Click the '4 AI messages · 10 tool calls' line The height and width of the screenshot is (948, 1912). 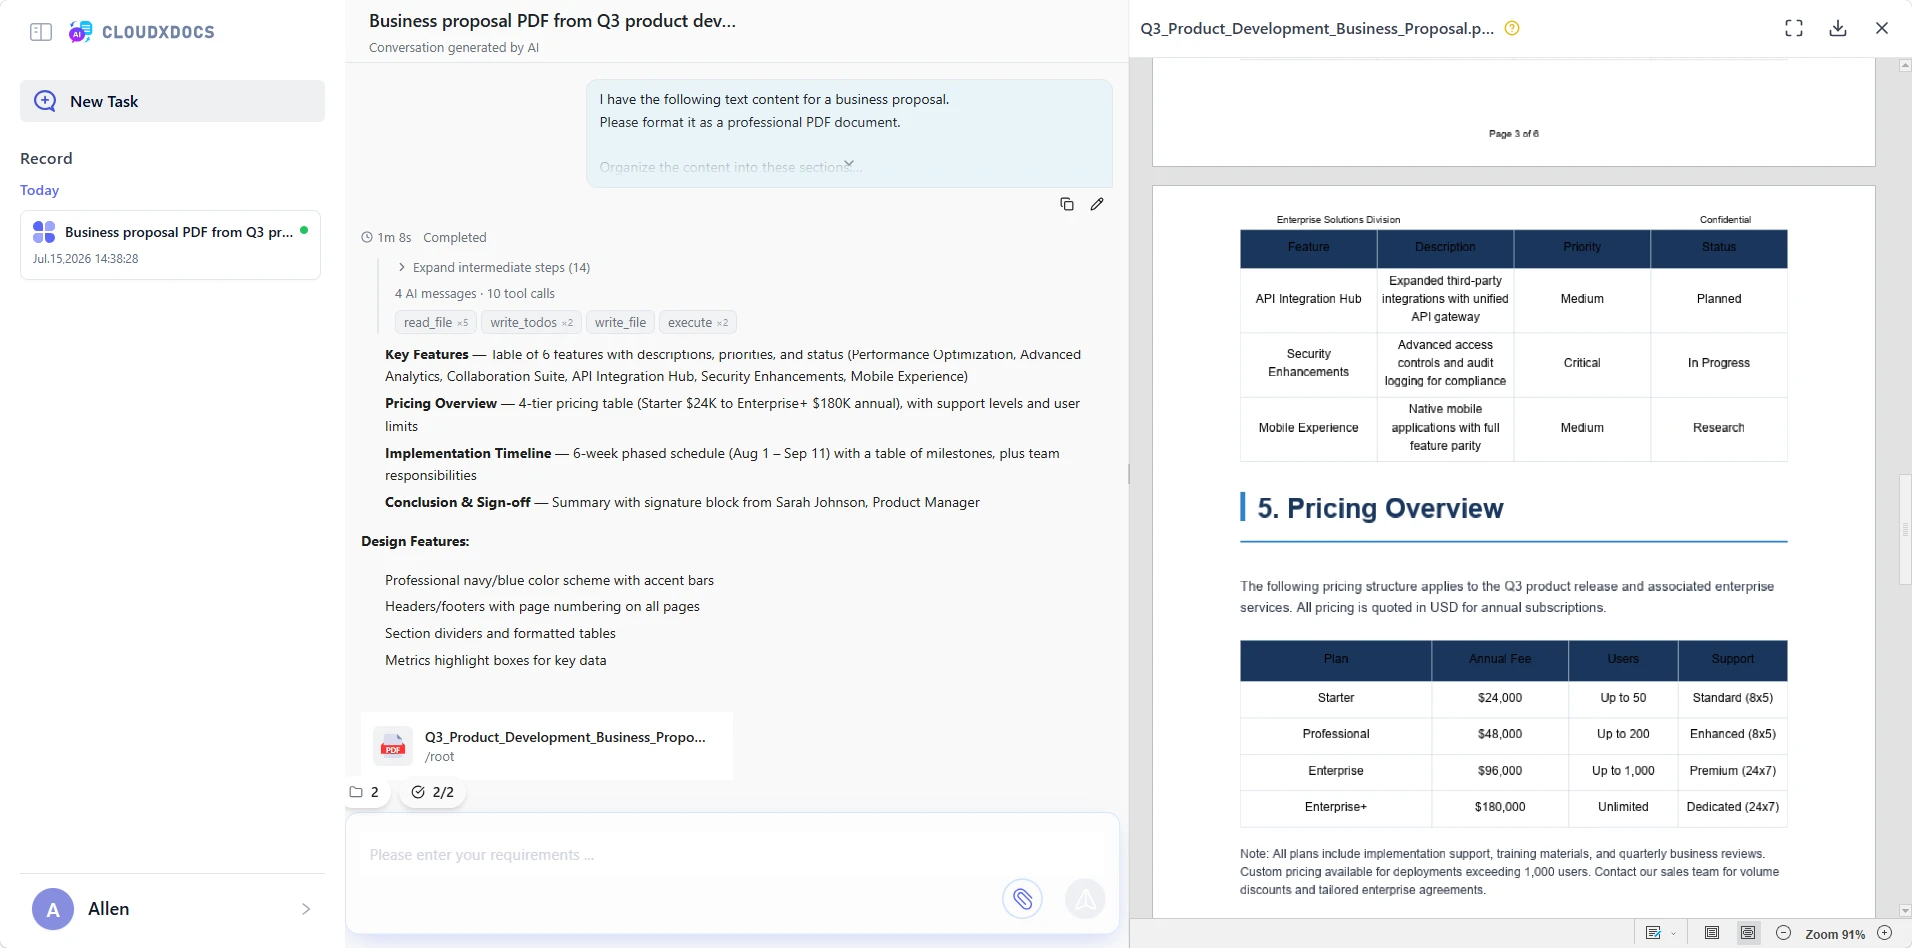(x=474, y=294)
